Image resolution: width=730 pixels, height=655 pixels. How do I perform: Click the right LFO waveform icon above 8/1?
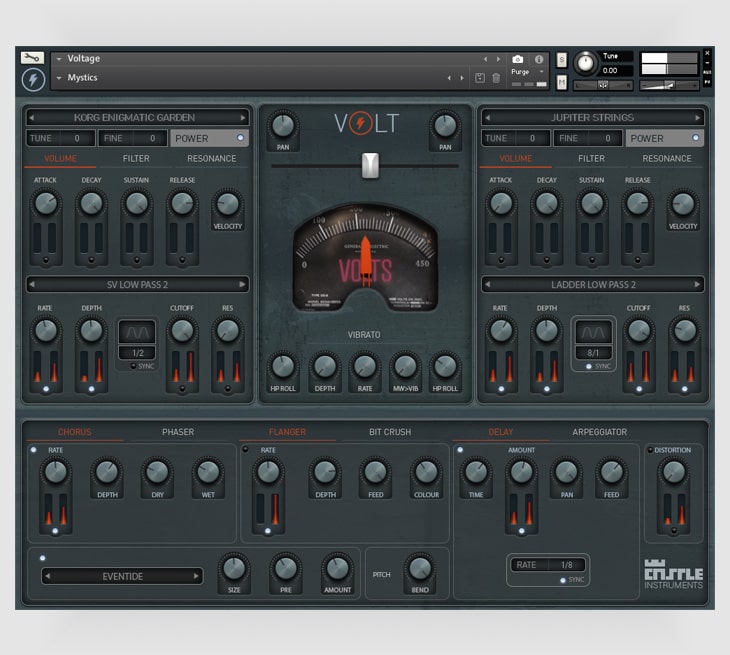click(x=593, y=332)
